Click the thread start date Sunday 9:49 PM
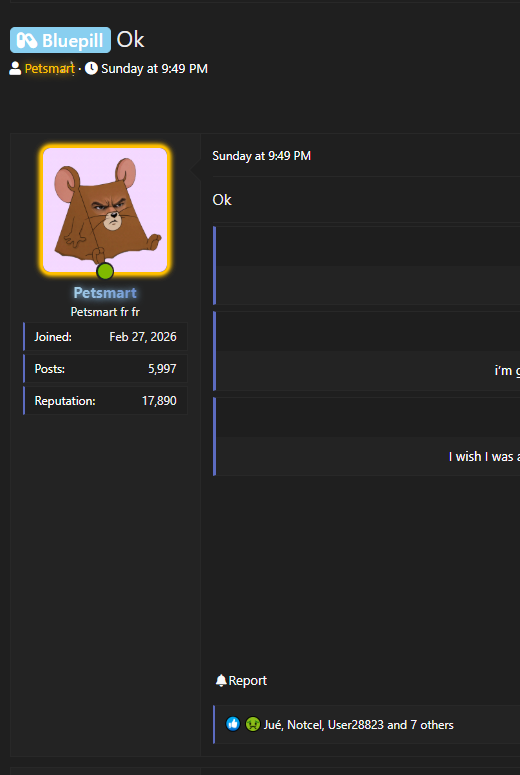 154,69
